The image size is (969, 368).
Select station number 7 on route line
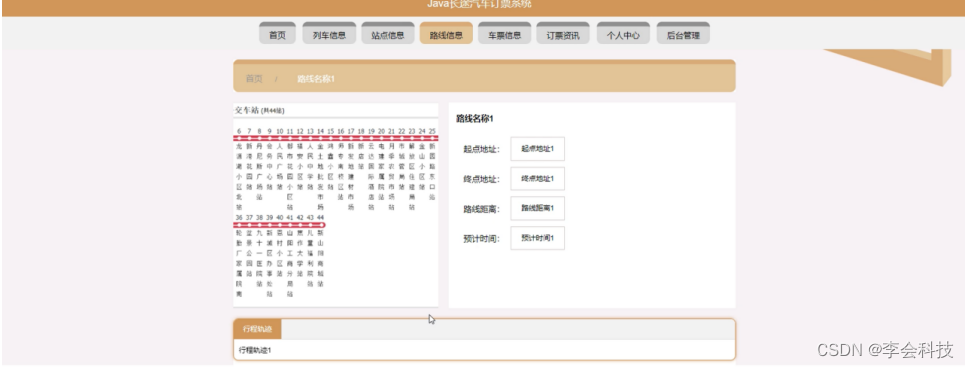pyautogui.click(x=249, y=131)
